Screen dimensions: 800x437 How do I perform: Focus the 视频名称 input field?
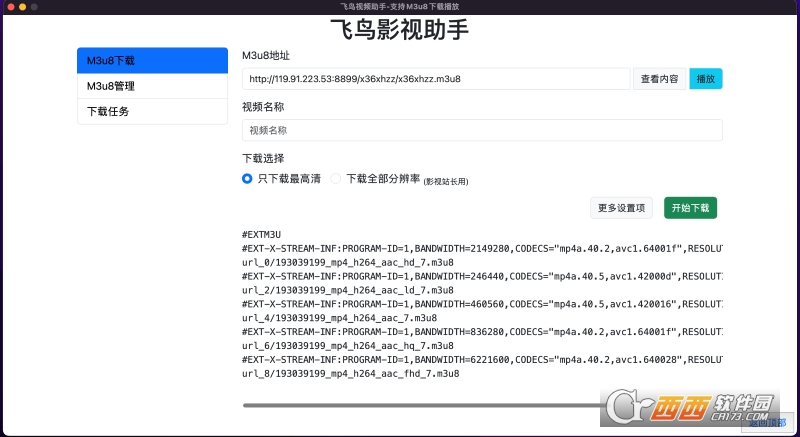coord(482,130)
